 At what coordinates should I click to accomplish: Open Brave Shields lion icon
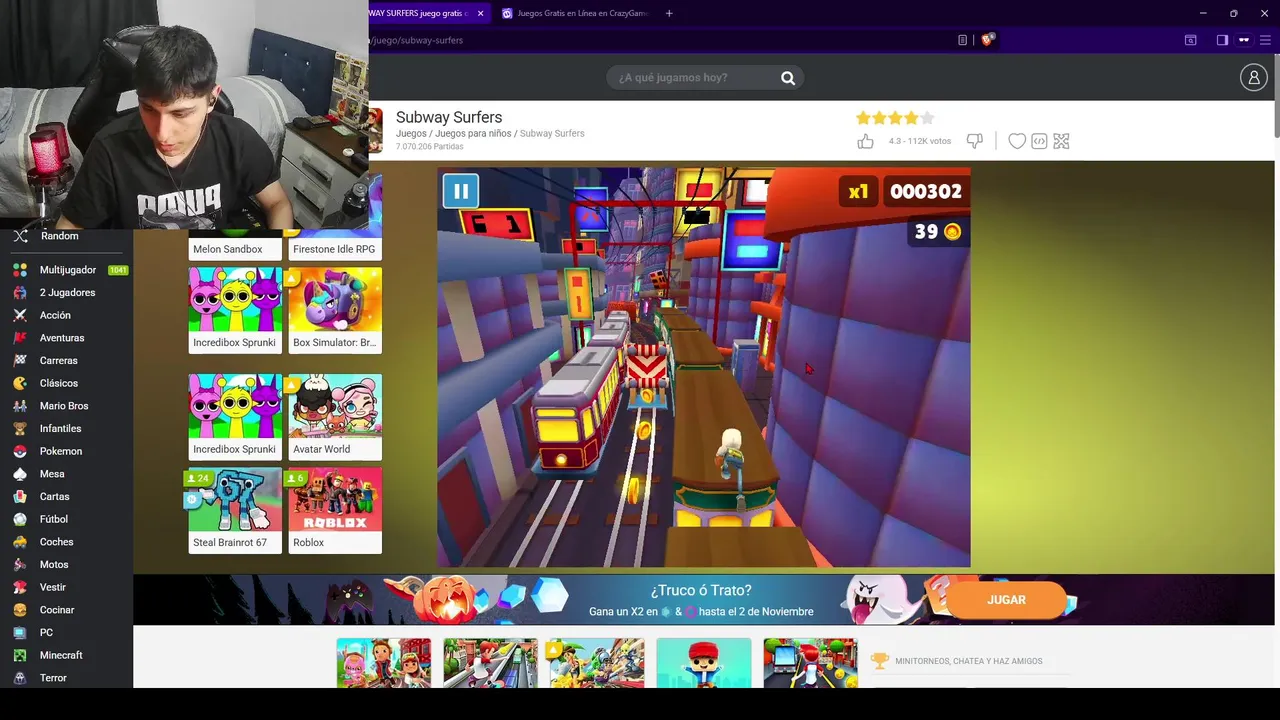tap(988, 40)
